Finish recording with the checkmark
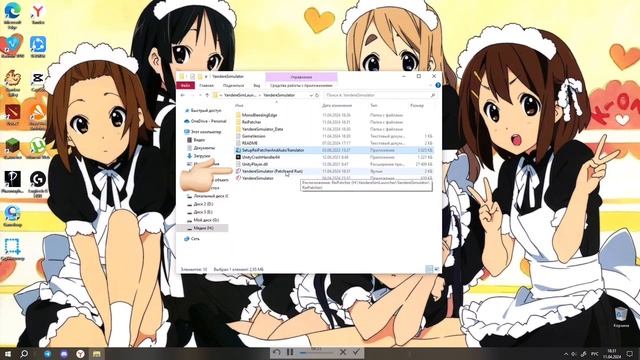This screenshot has width=640, height=360. 356,352
